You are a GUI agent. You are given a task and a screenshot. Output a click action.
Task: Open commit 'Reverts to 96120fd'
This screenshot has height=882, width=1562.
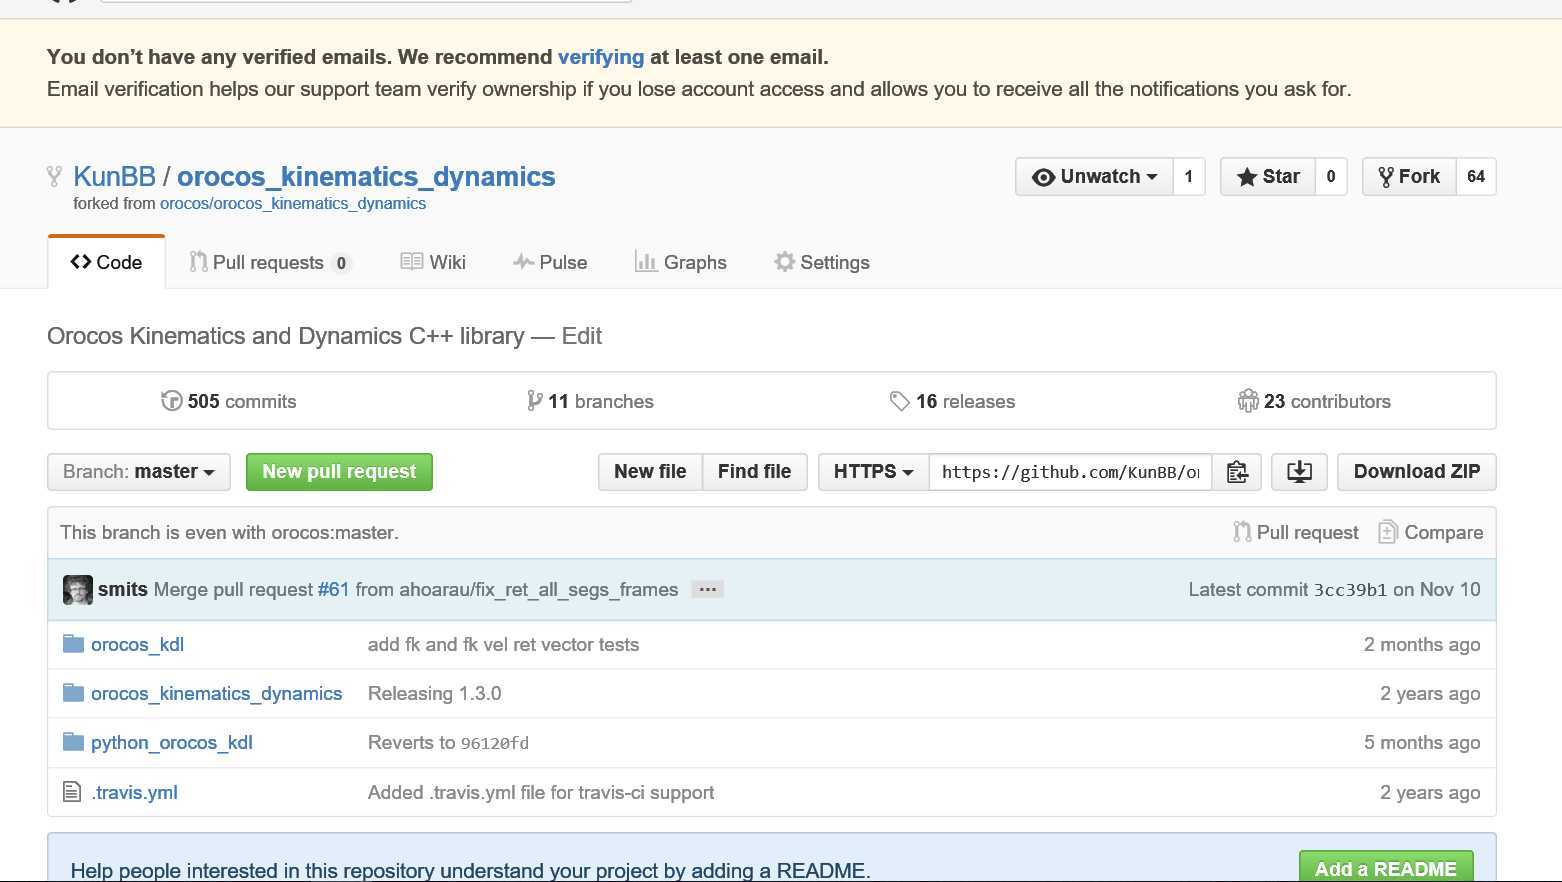(x=448, y=743)
